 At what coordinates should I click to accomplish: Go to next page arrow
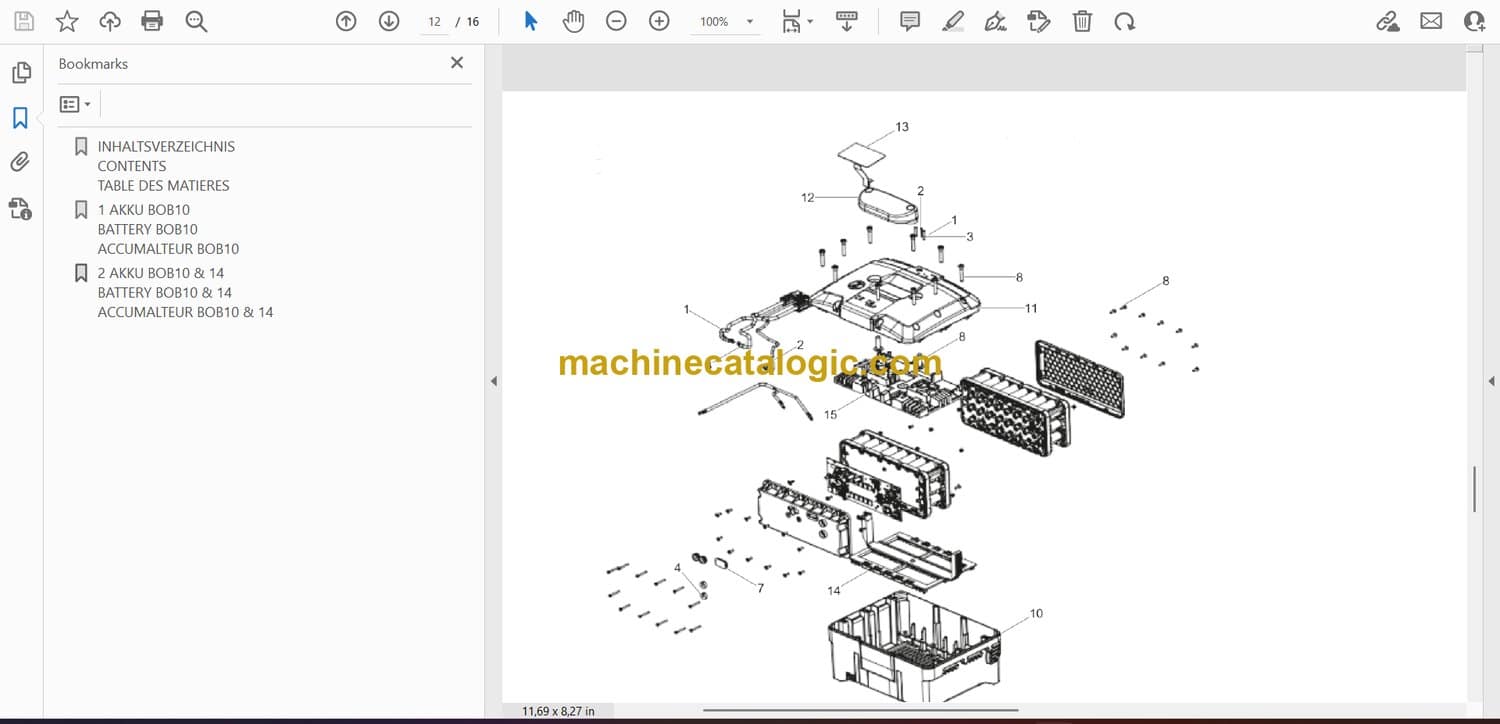click(x=389, y=21)
